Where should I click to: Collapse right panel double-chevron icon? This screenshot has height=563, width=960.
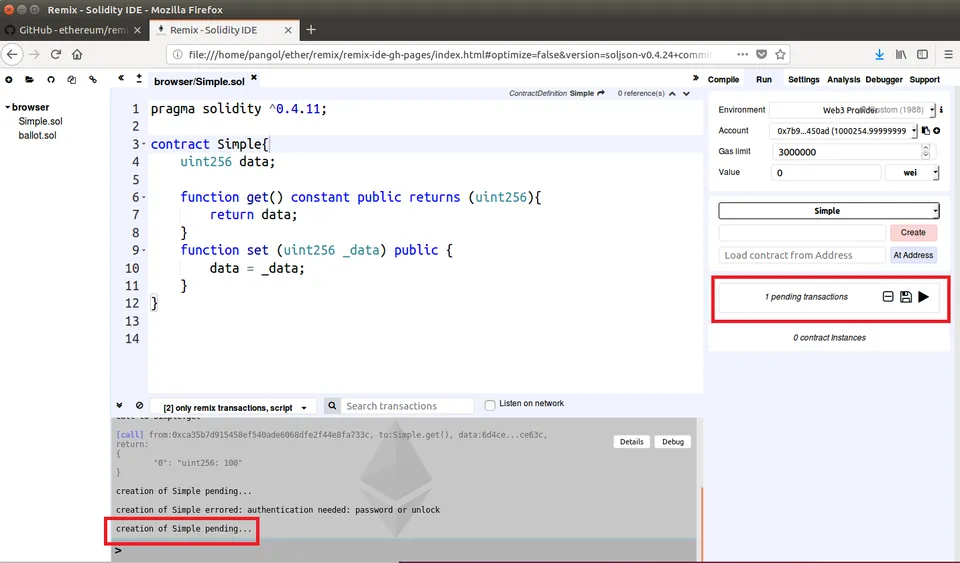click(696, 78)
